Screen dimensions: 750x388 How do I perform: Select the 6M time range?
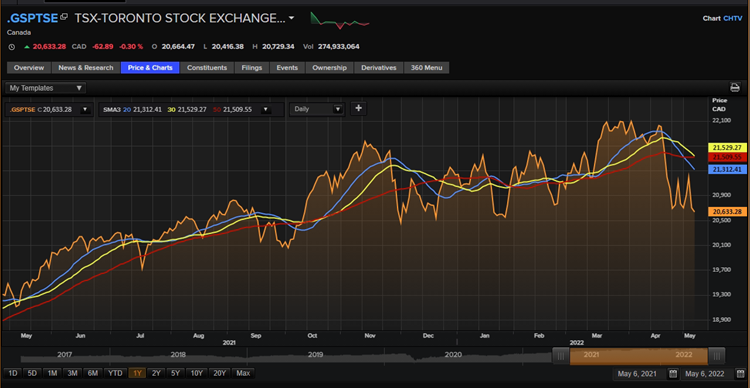[93, 373]
